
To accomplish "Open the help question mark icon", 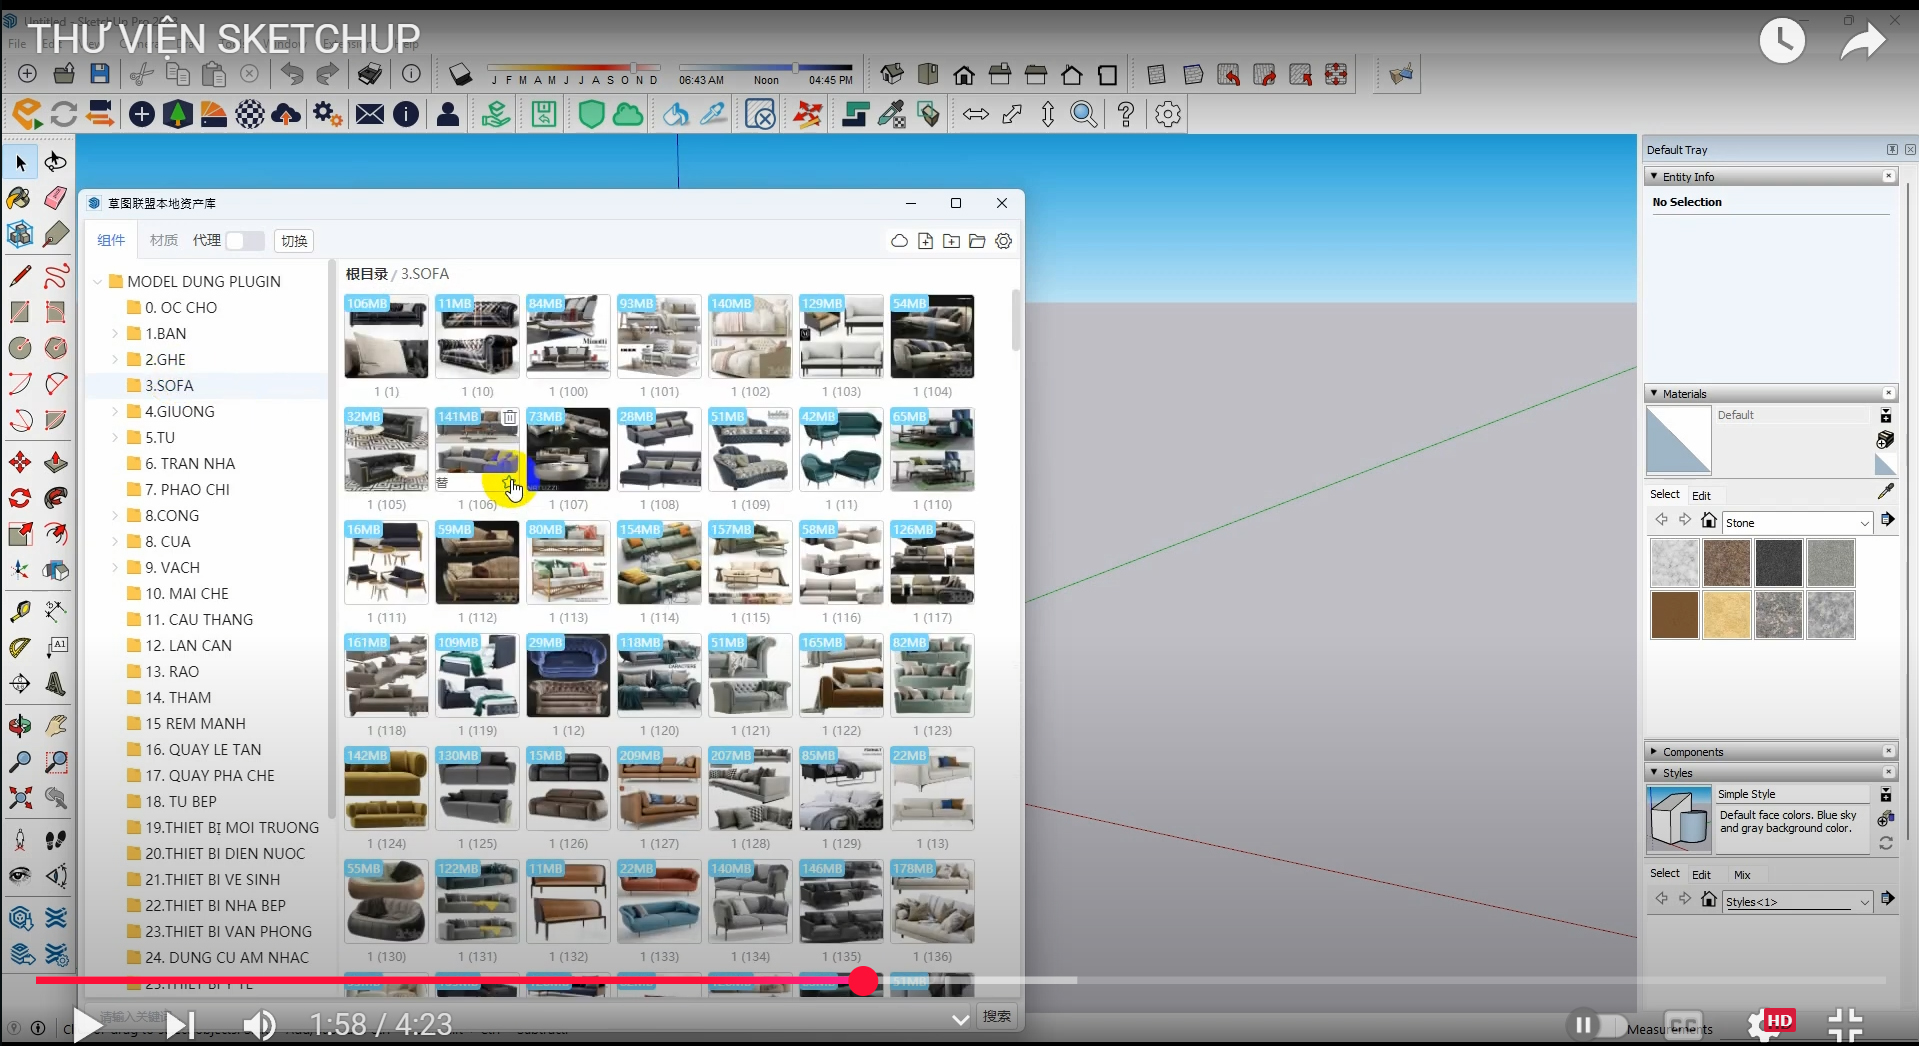I will (1126, 114).
